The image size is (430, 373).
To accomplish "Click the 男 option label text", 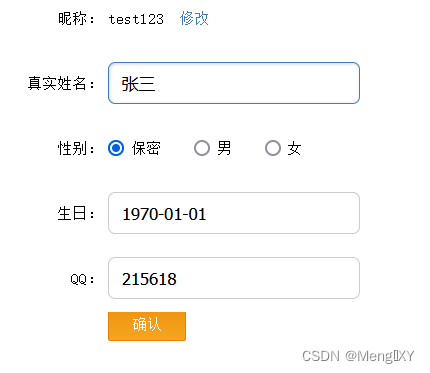I will (x=224, y=148).
